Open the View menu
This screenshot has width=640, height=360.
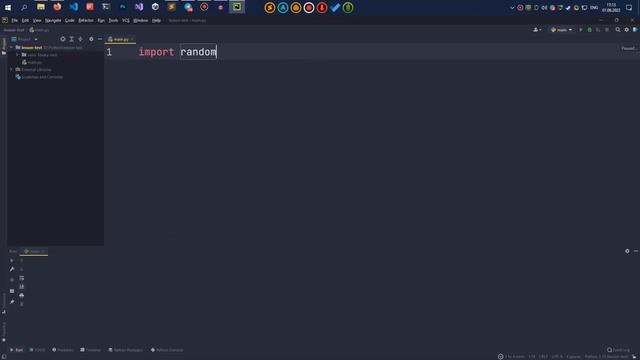[x=37, y=20]
